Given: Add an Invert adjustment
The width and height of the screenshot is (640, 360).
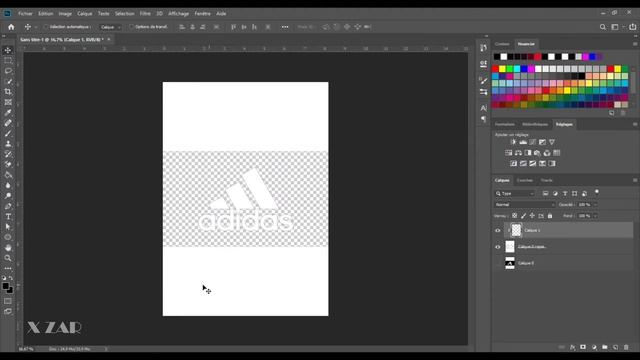Looking at the screenshot, I should click(513, 163).
